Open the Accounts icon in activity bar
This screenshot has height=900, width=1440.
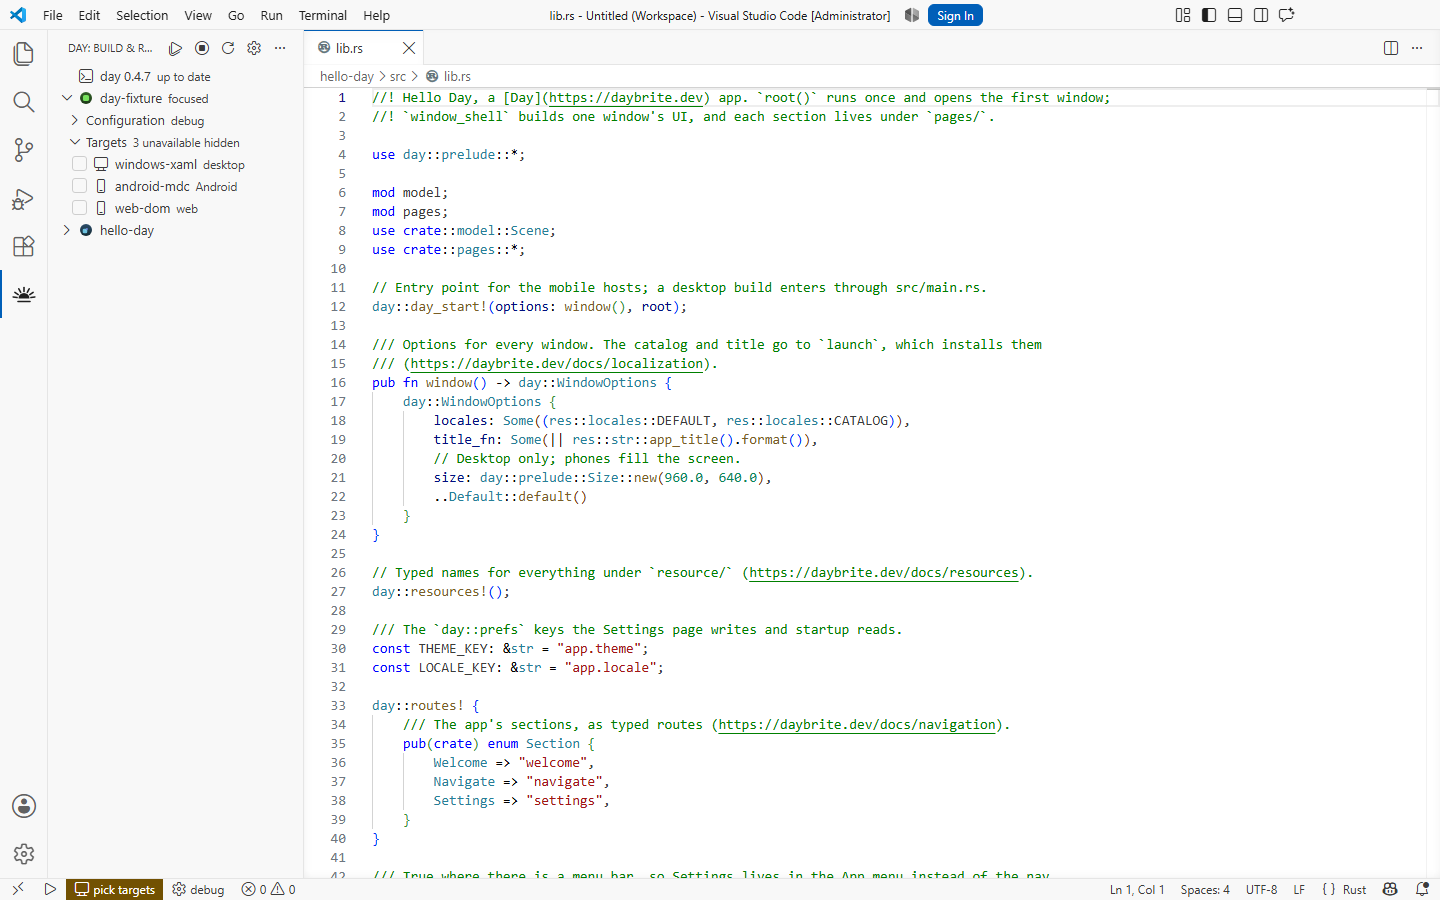click(x=24, y=806)
